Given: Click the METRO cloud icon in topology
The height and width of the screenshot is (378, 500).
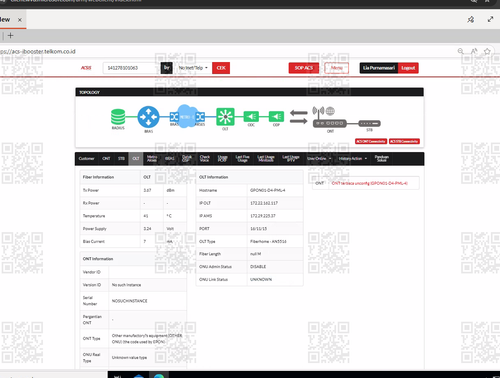Looking at the screenshot, I should click(x=187, y=116).
